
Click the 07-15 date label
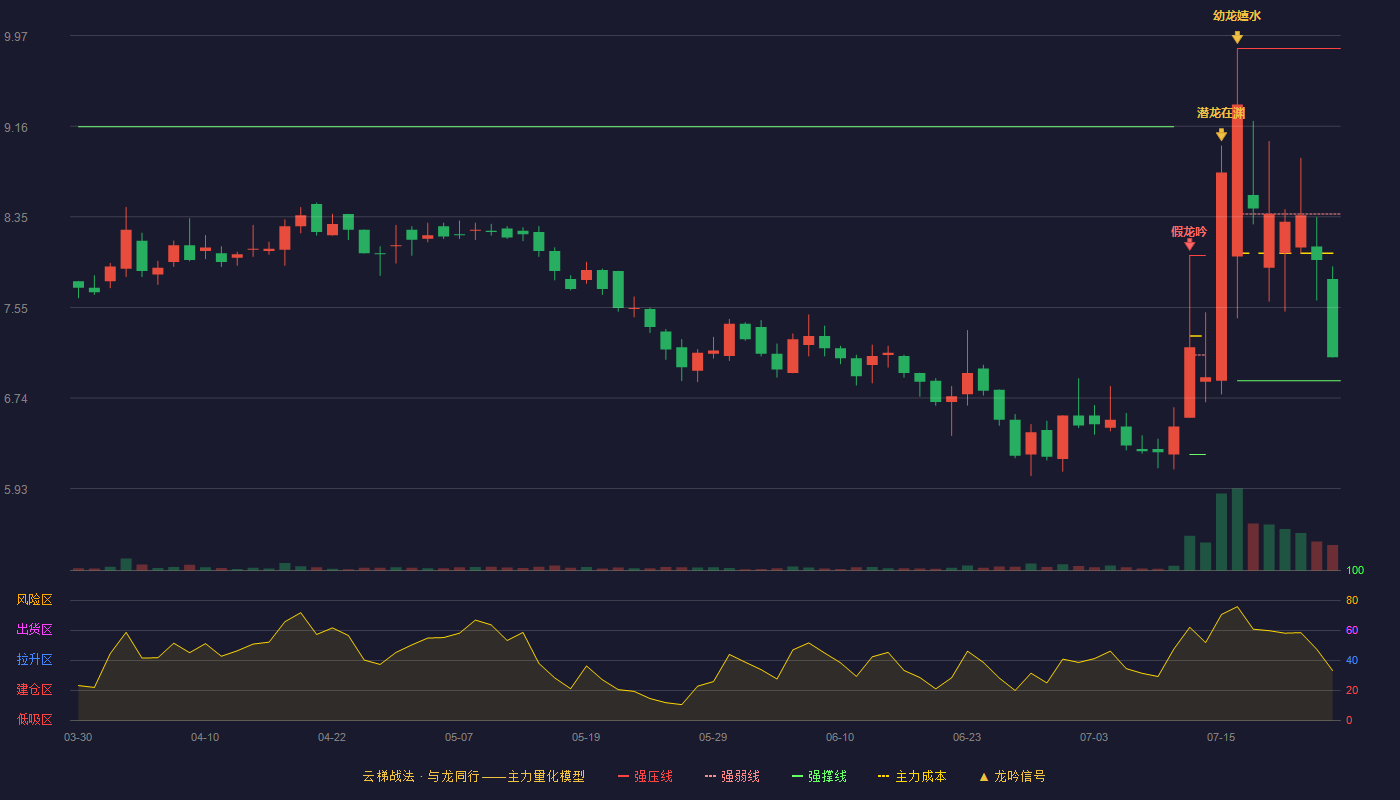[x=1221, y=737]
